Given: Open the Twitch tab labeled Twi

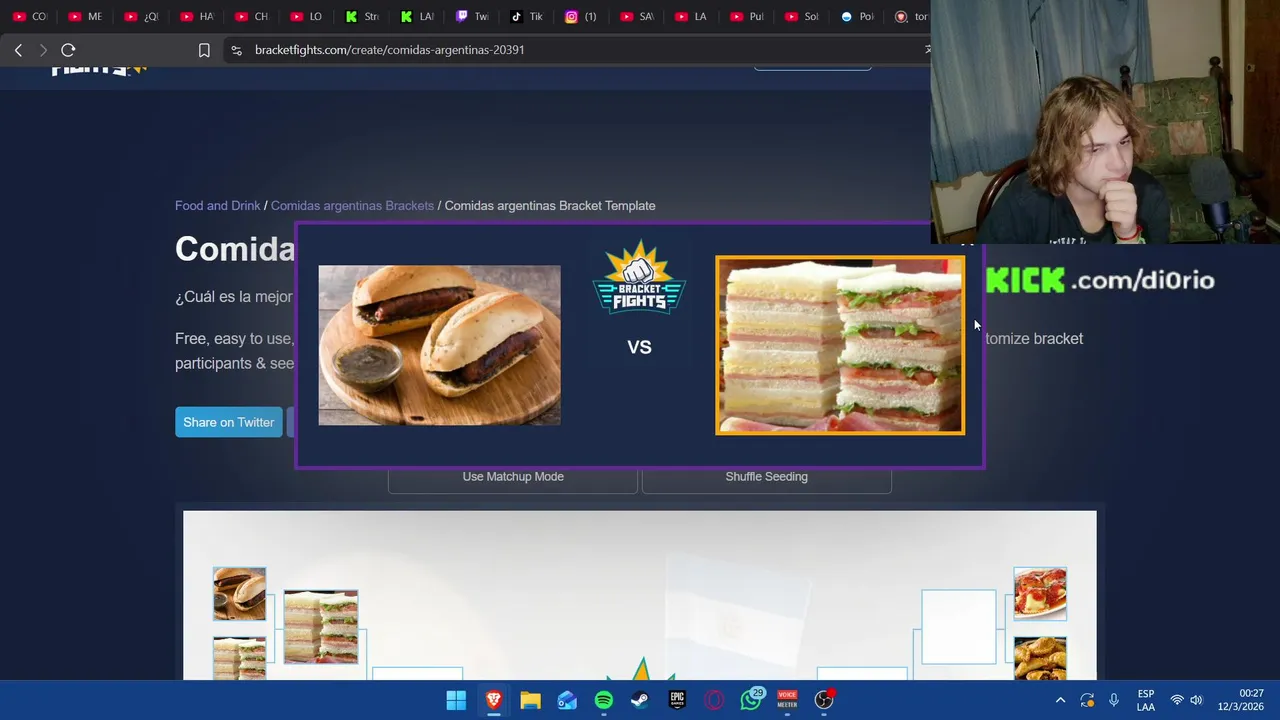Looking at the screenshot, I should pyautogui.click(x=472, y=16).
